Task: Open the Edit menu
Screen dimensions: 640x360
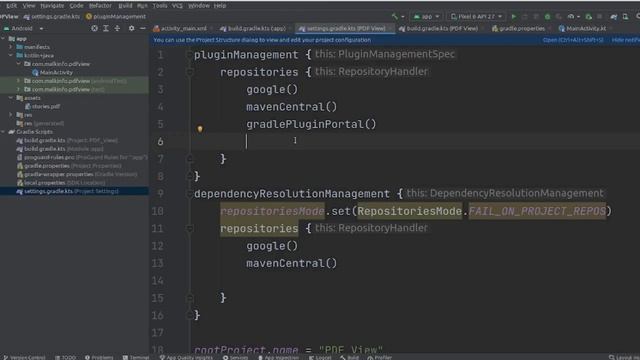Action: pos(11,6)
